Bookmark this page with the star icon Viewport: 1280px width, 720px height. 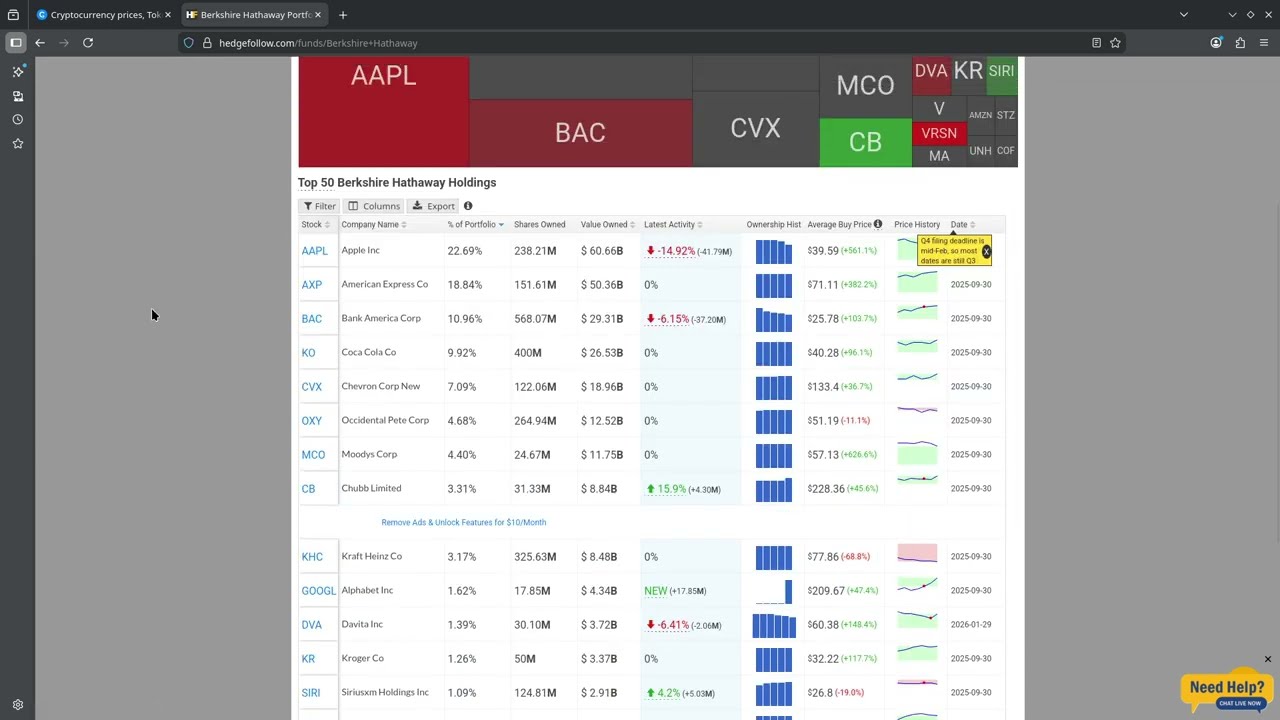coord(1115,43)
